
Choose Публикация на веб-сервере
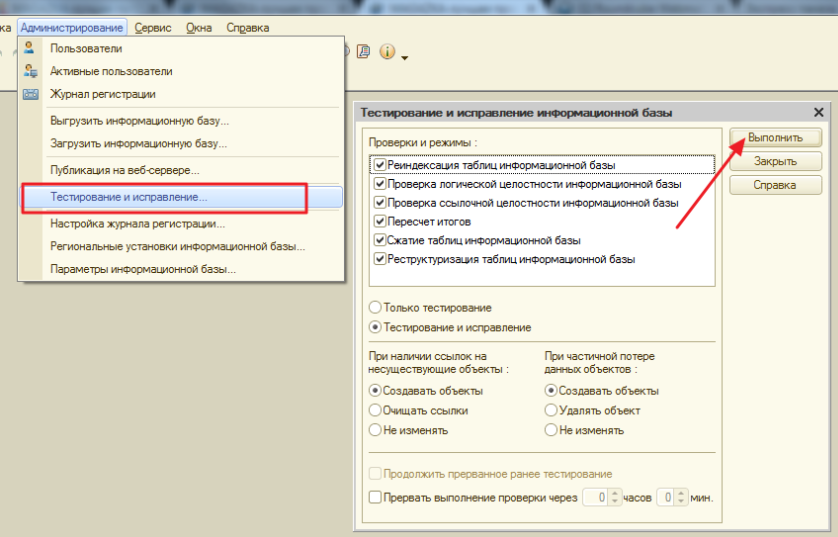click(x=182, y=170)
